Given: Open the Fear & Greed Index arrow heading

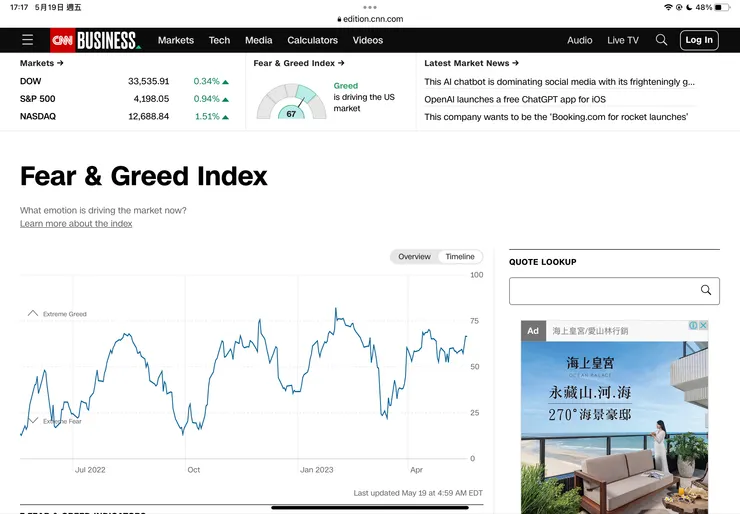Looking at the screenshot, I should (x=299, y=63).
